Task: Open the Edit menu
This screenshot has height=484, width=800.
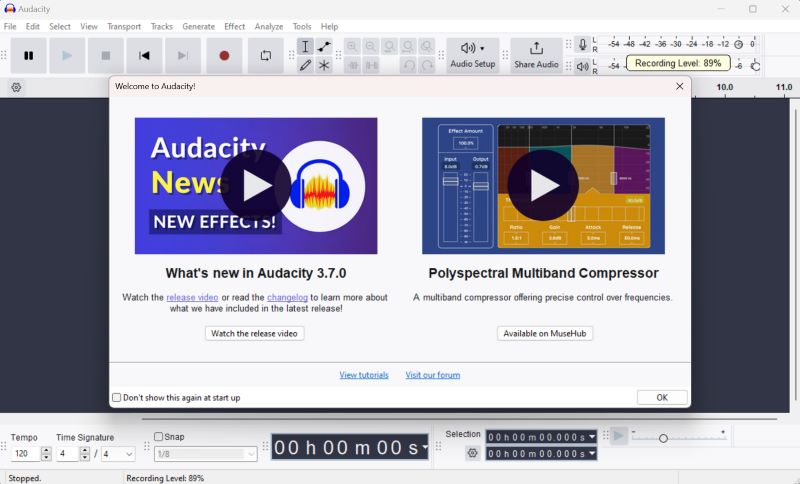Action: tap(33, 27)
